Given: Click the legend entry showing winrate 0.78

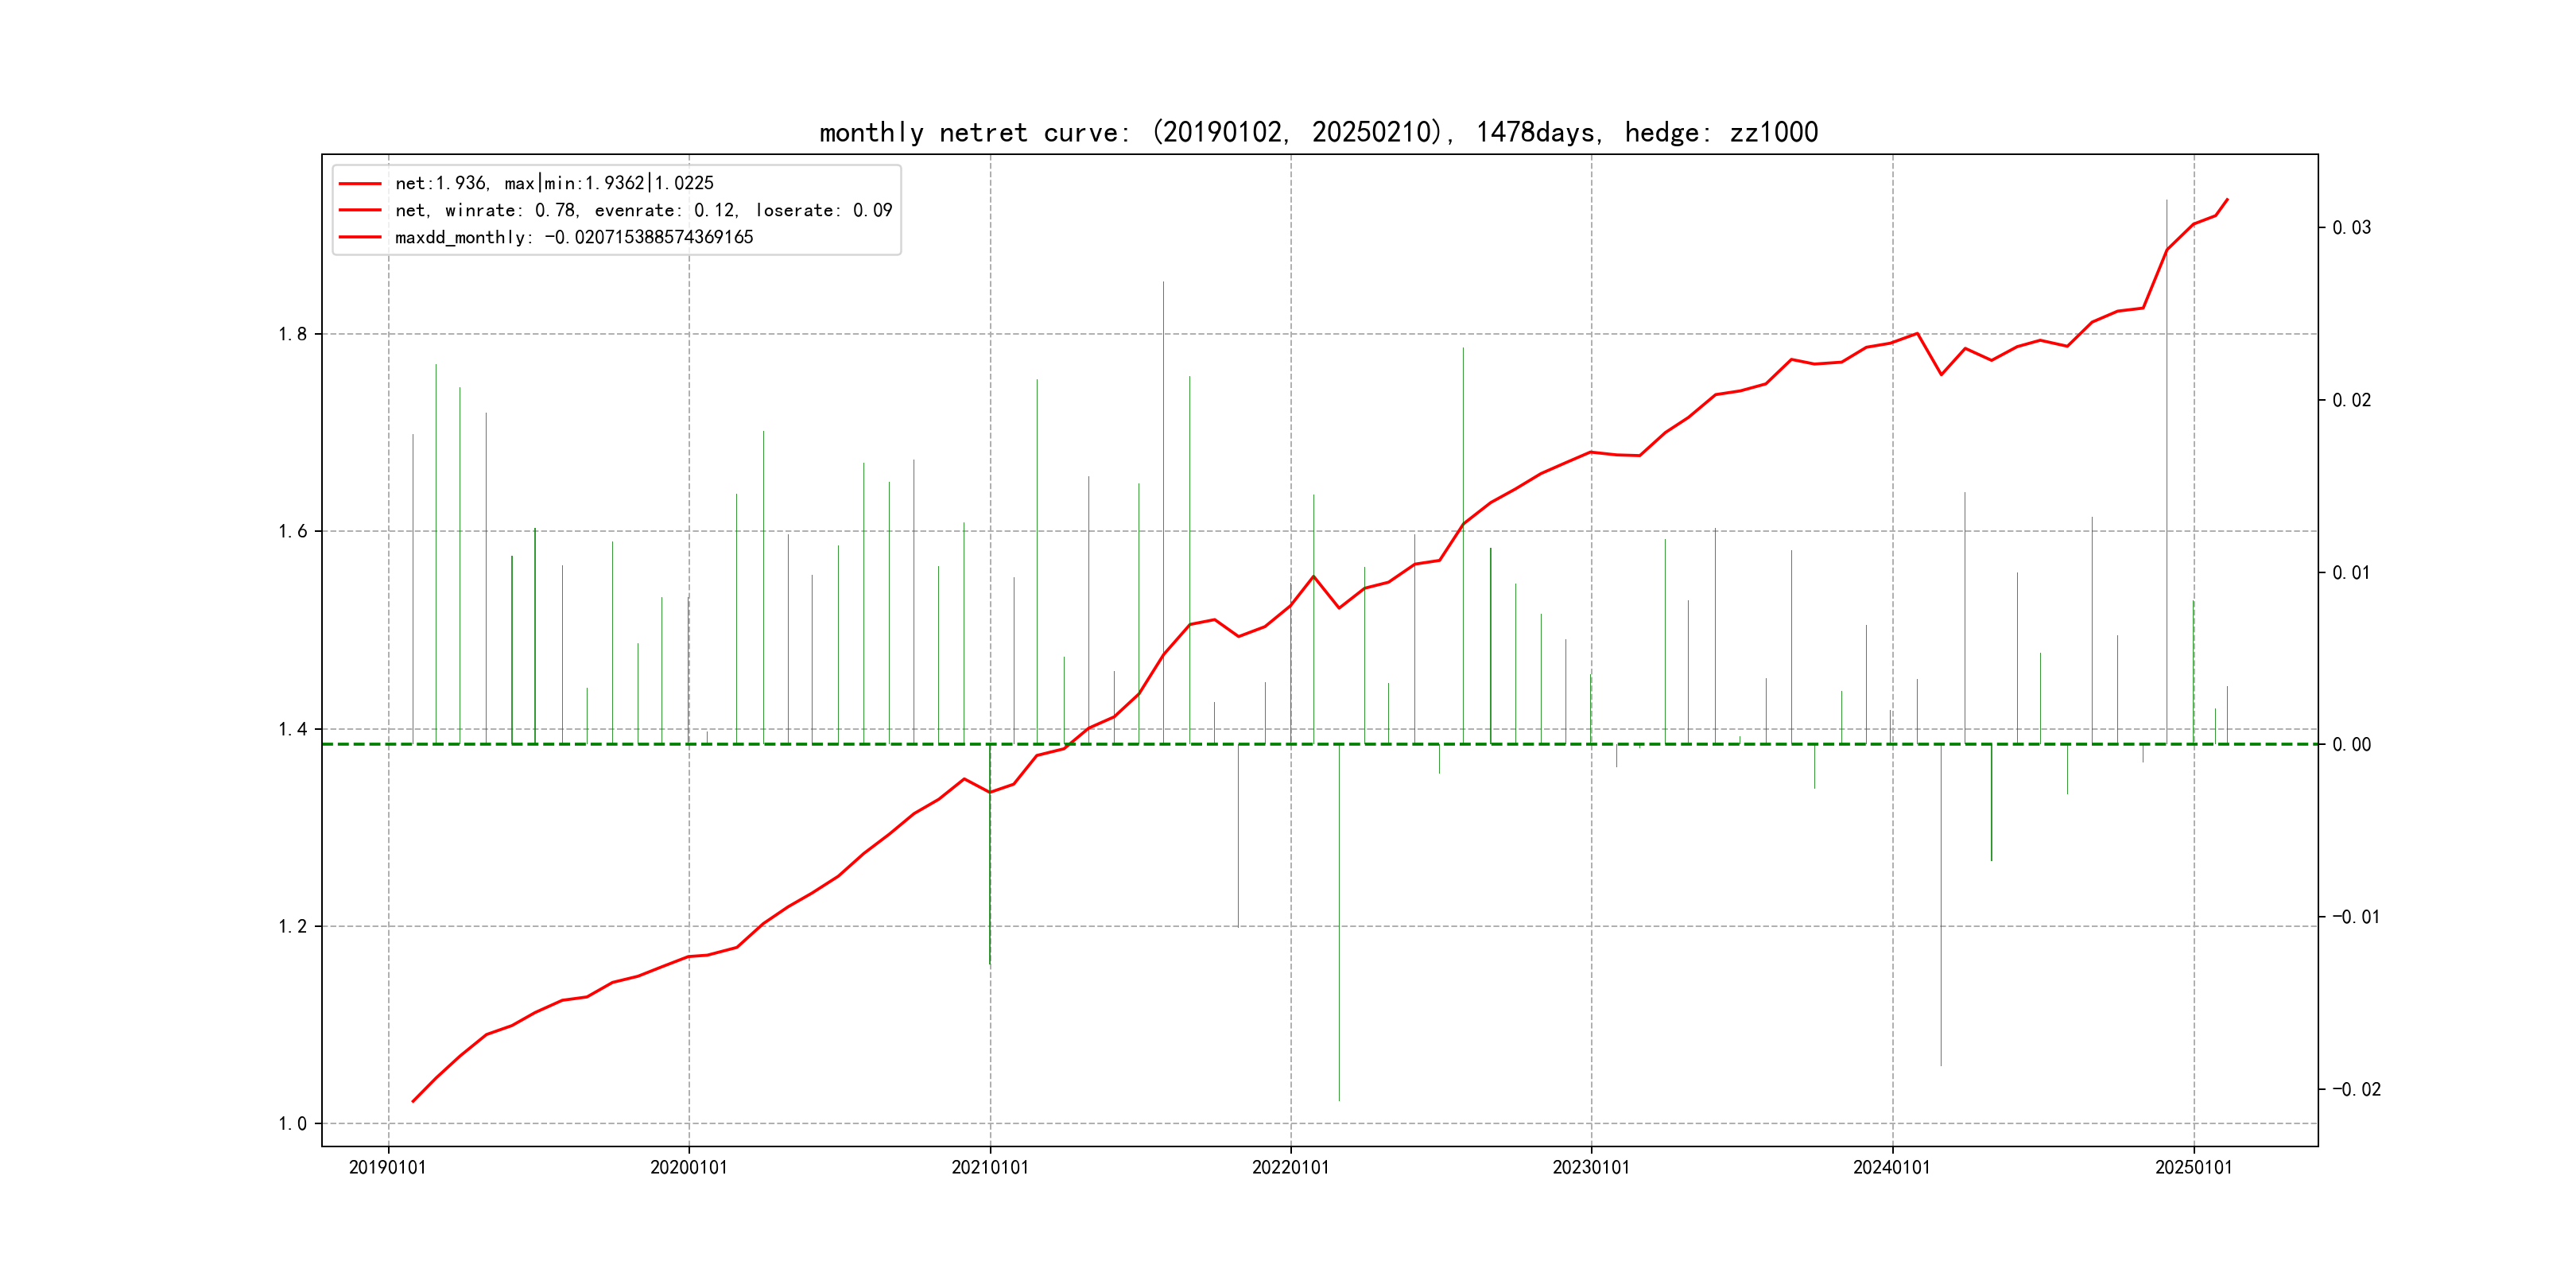Looking at the screenshot, I should pyautogui.click(x=643, y=210).
